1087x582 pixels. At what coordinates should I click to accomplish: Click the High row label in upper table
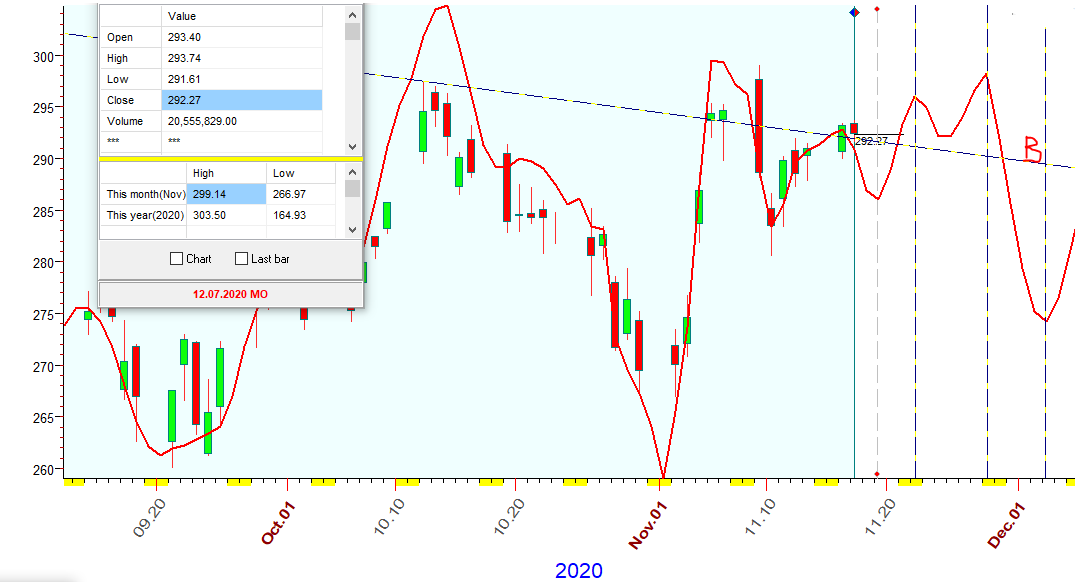click(117, 58)
